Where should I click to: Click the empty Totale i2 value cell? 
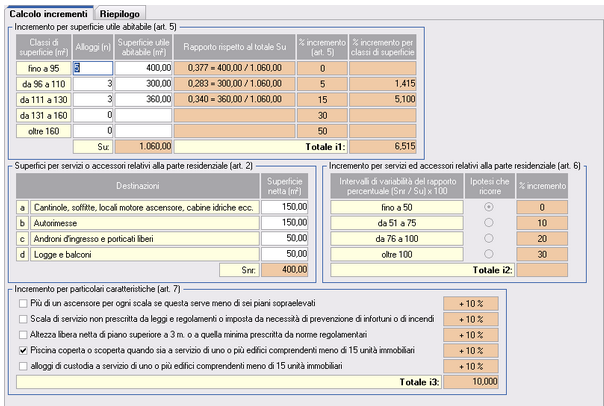click(542, 270)
